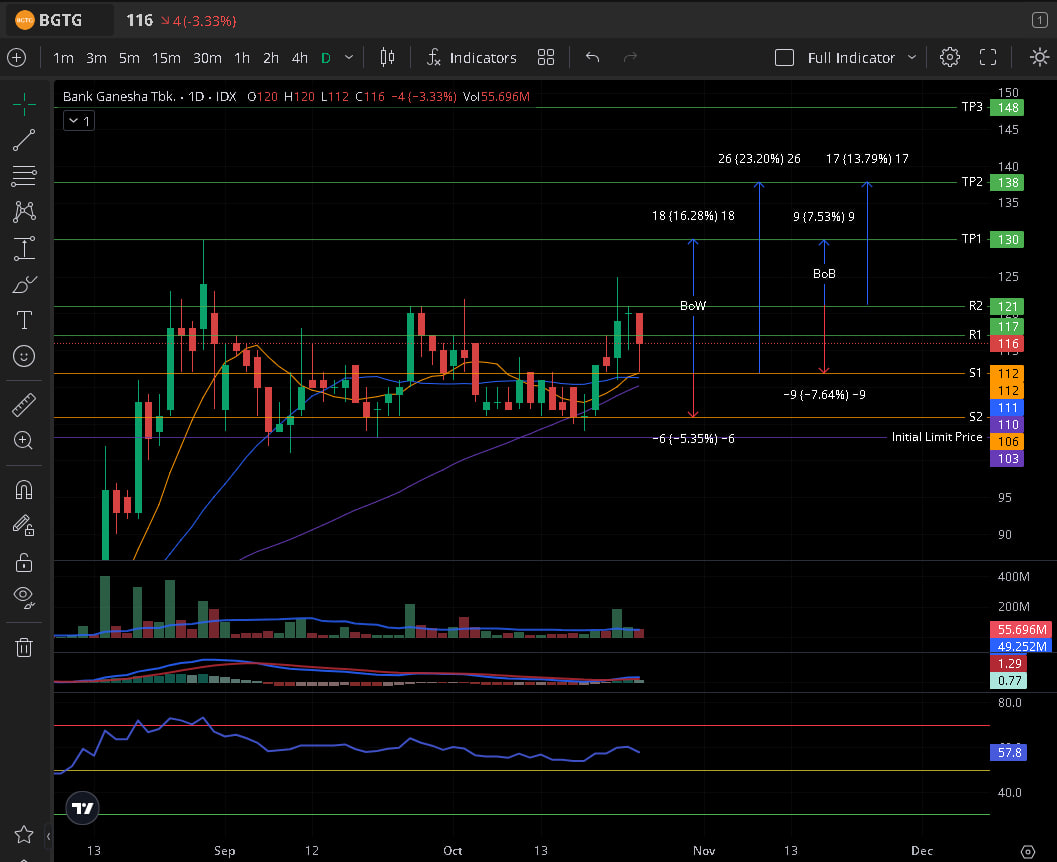Select the text annotation tool
Image resolution: width=1057 pixels, height=862 pixels.
pyautogui.click(x=24, y=320)
